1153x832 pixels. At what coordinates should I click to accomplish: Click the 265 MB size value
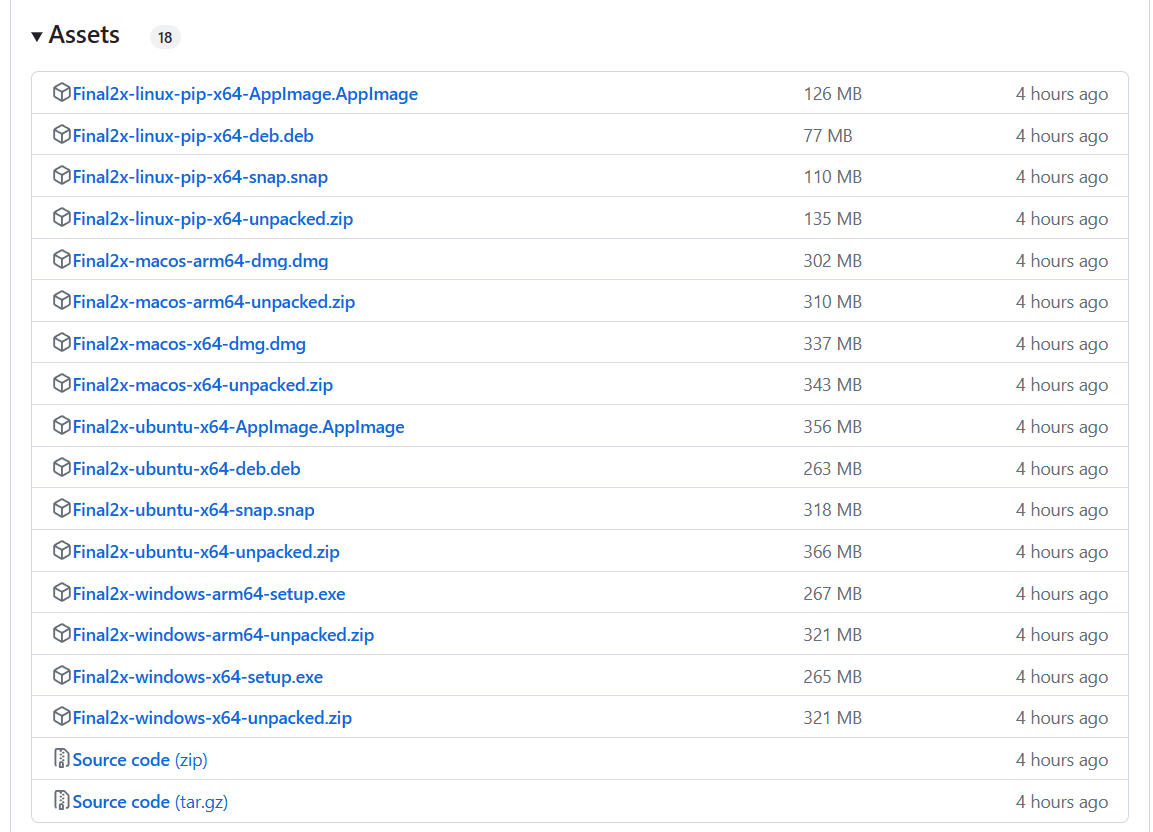click(832, 678)
